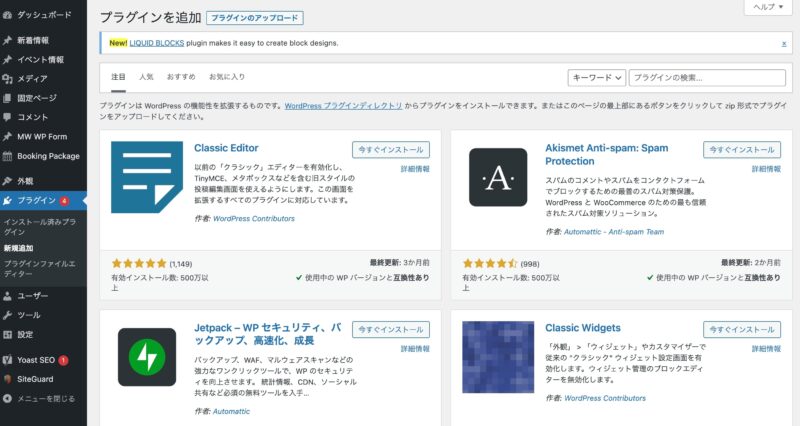800x426 pixels.
Task: Open 新規追加 submenu item
Action: [18, 248]
